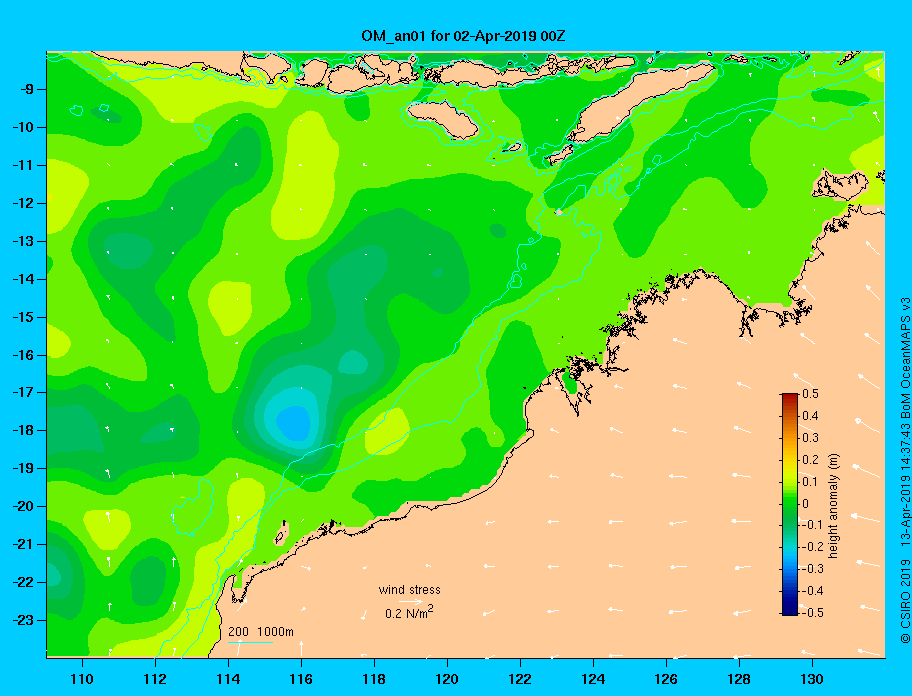Click the -20 latitude axis label
The height and width of the screenshot is (696, 912).
click(x=23, y=506)
